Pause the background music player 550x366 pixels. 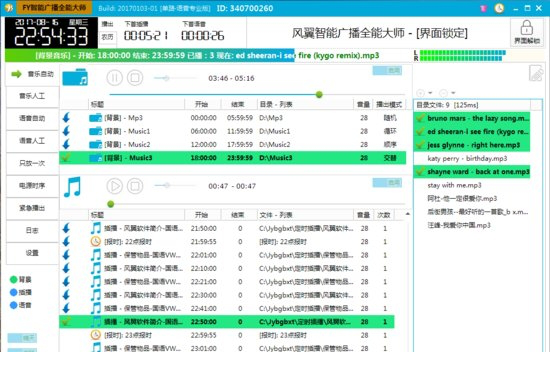click(114, 78)
